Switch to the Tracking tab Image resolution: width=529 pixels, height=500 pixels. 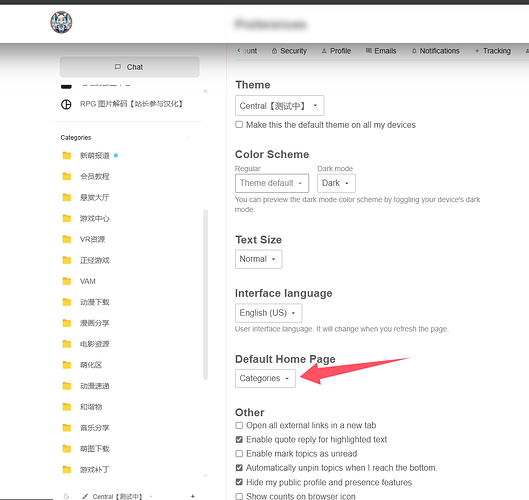point(493,51)
